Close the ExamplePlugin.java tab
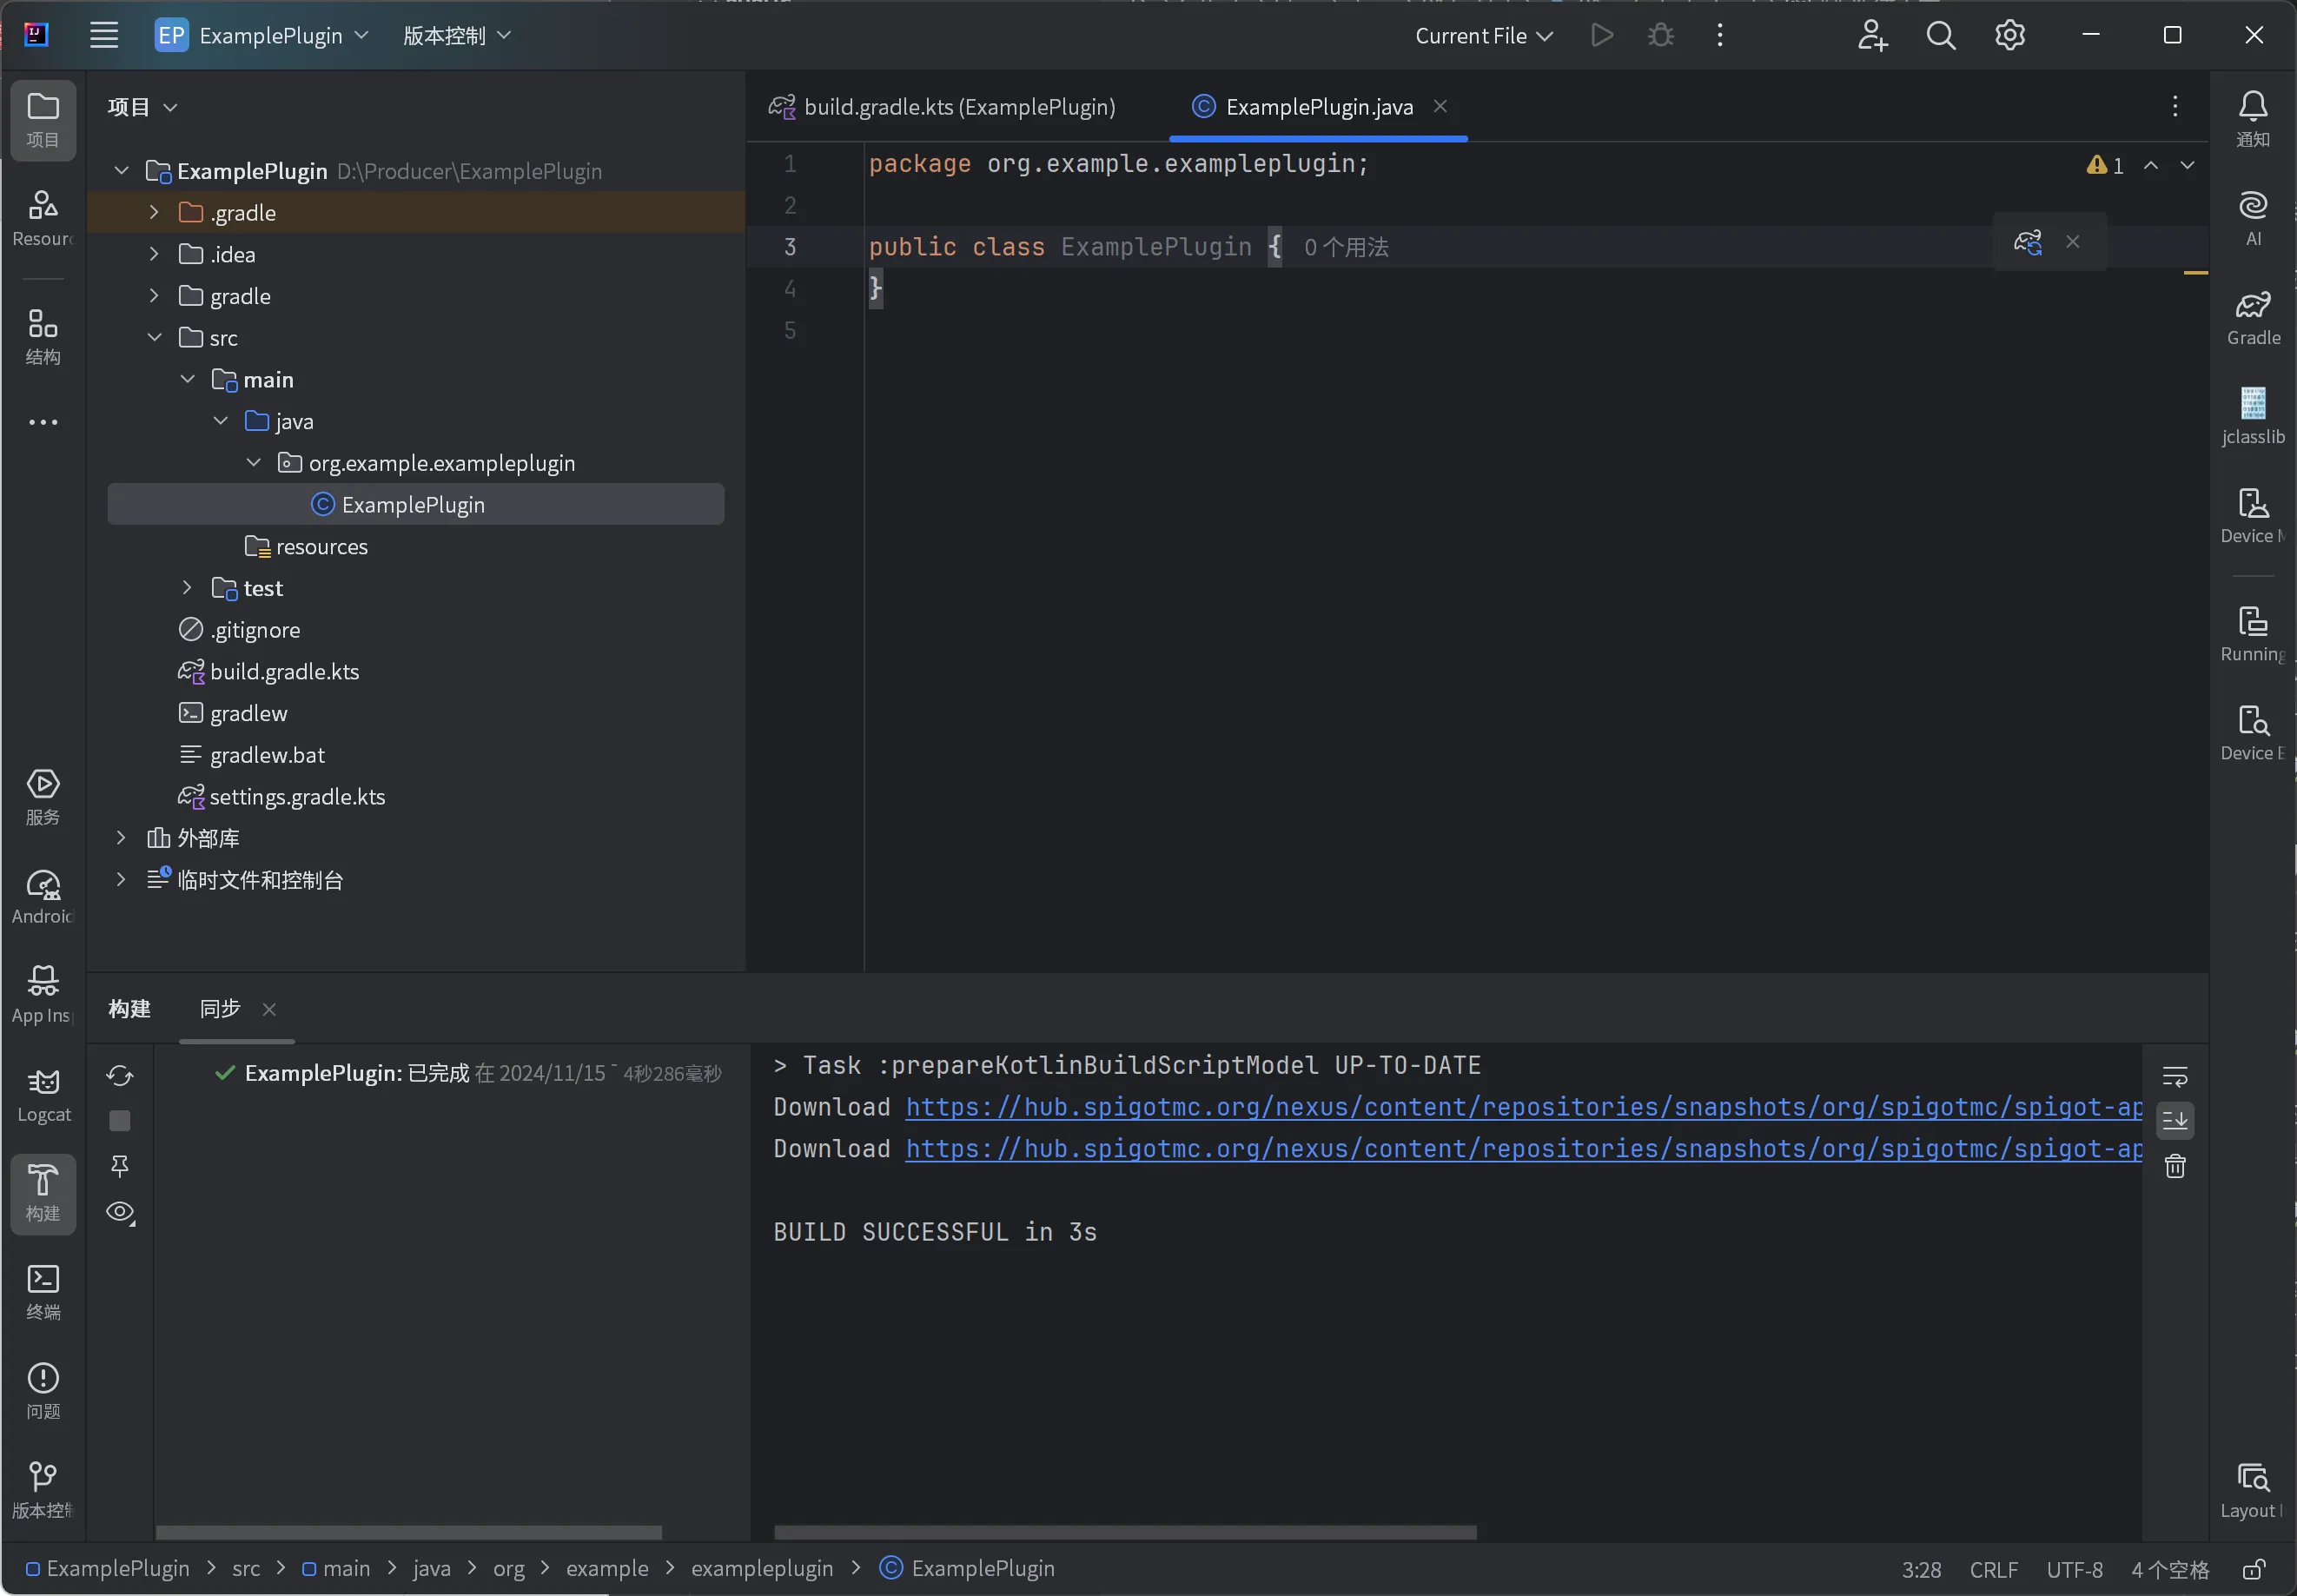This screenshot has height=1596, width=2297. coord(1440,106)
